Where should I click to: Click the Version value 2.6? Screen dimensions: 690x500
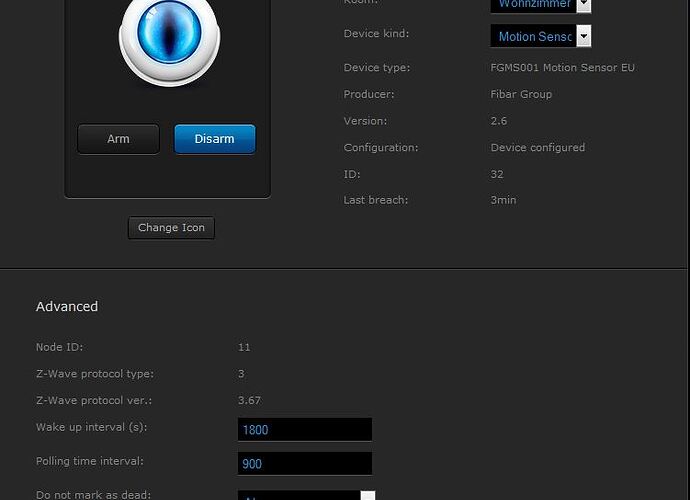tap(498, 121)
